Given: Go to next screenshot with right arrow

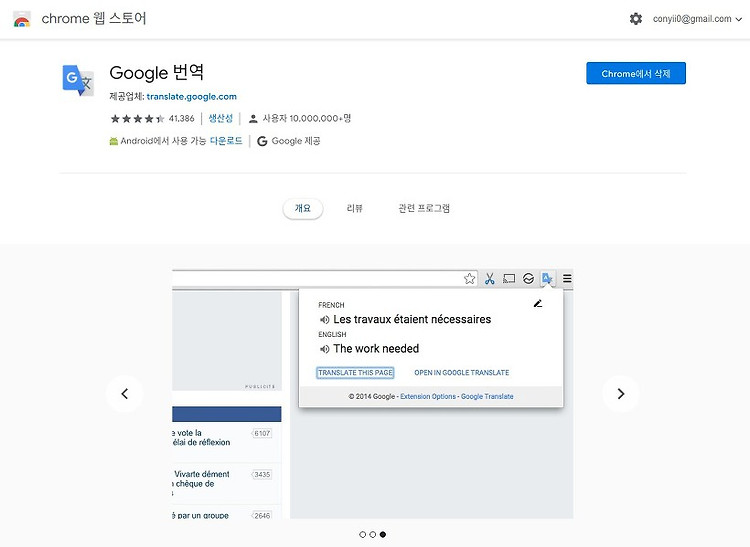Looking at the screenshot, I should [x=621, y=394].
